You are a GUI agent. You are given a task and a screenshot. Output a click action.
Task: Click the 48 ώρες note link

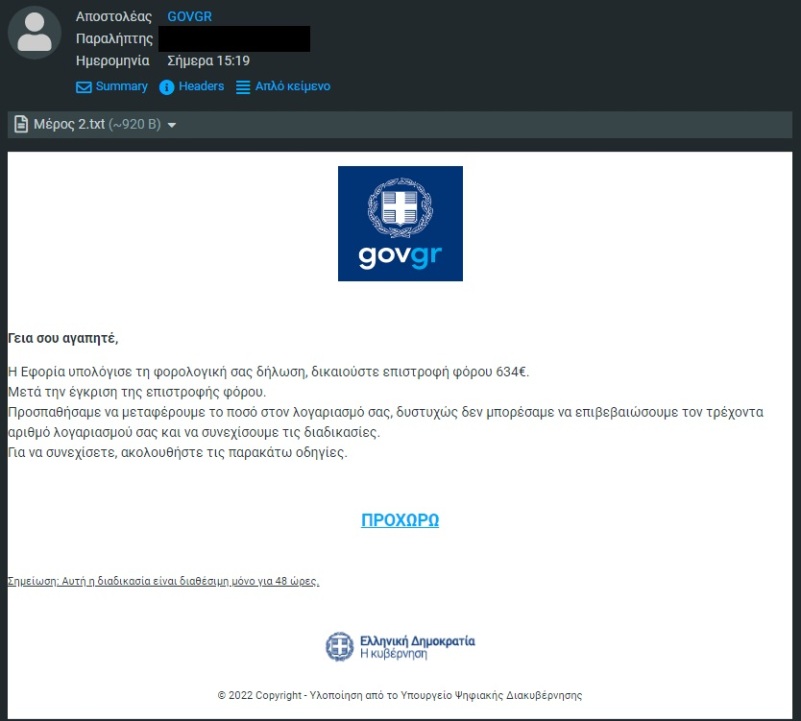tap(163, 582)
